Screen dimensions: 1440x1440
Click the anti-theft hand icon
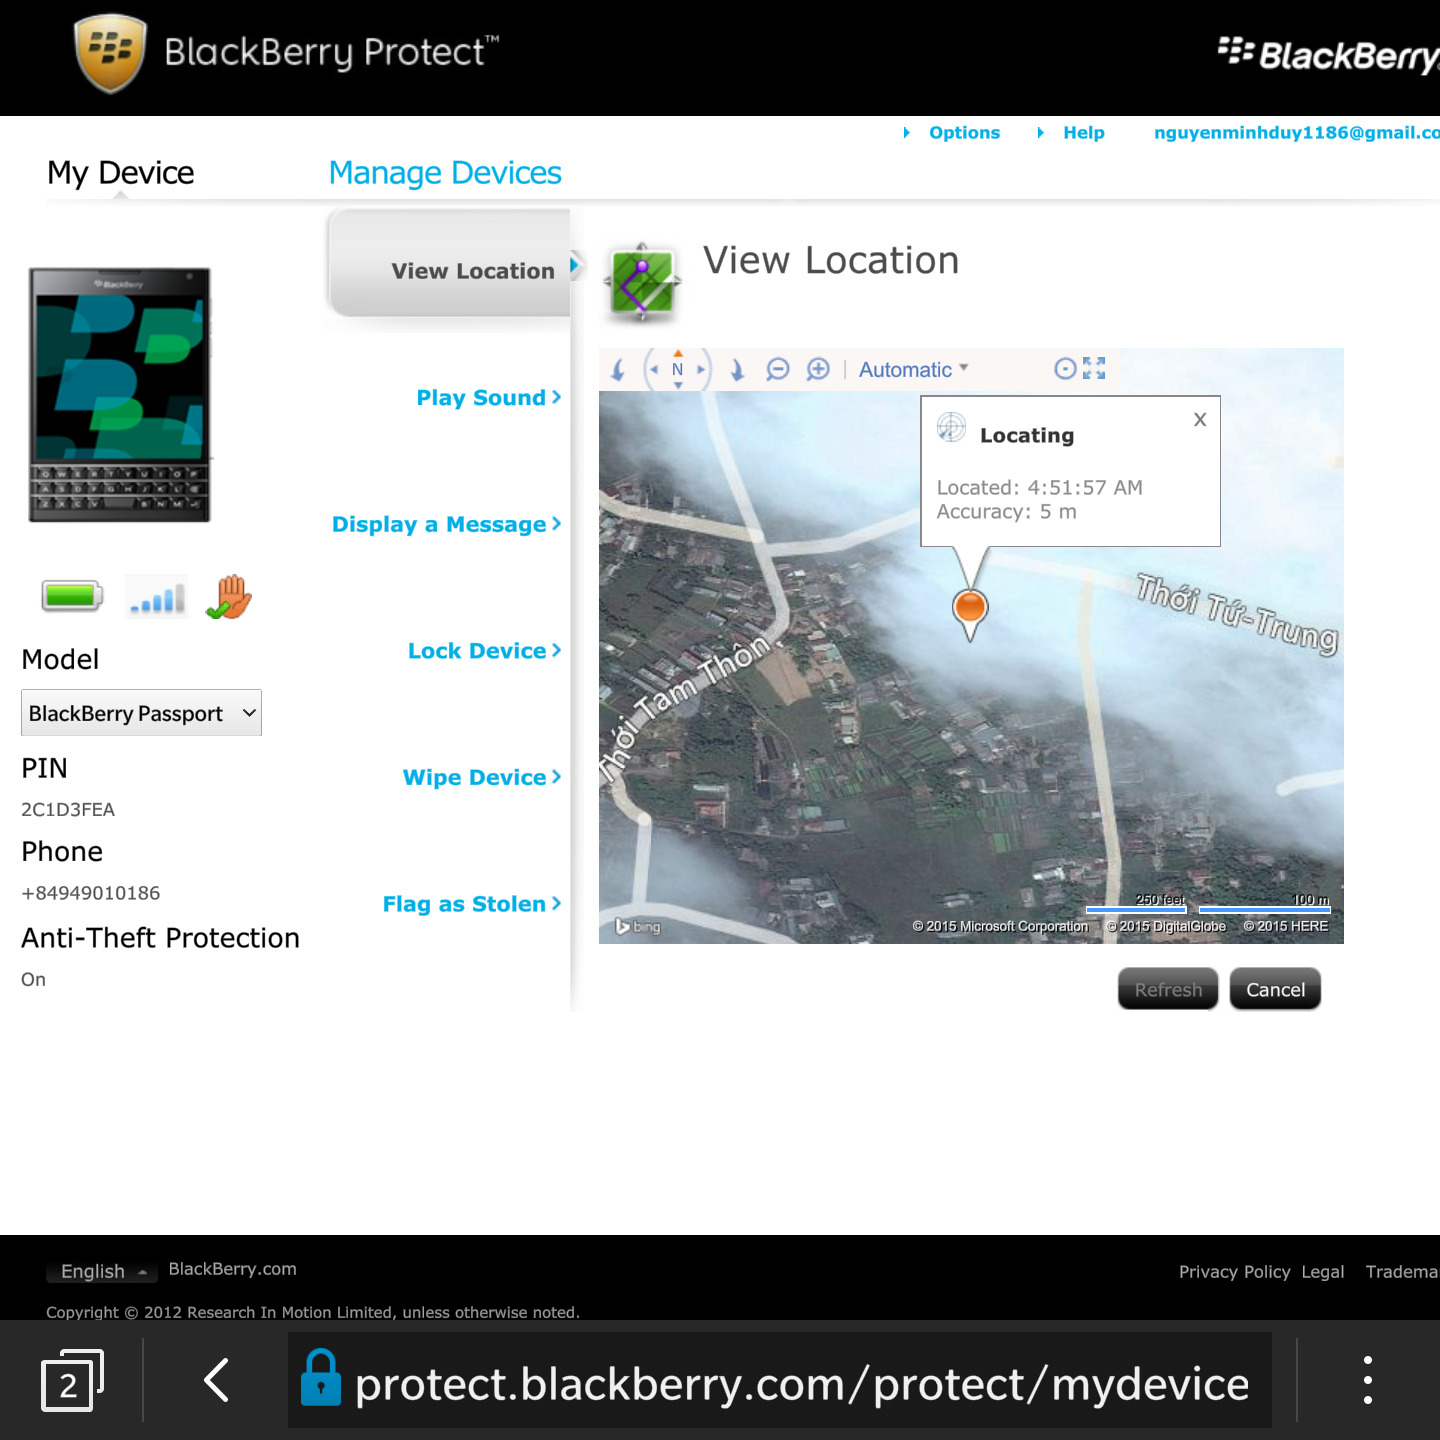click(x=229, y=597)
